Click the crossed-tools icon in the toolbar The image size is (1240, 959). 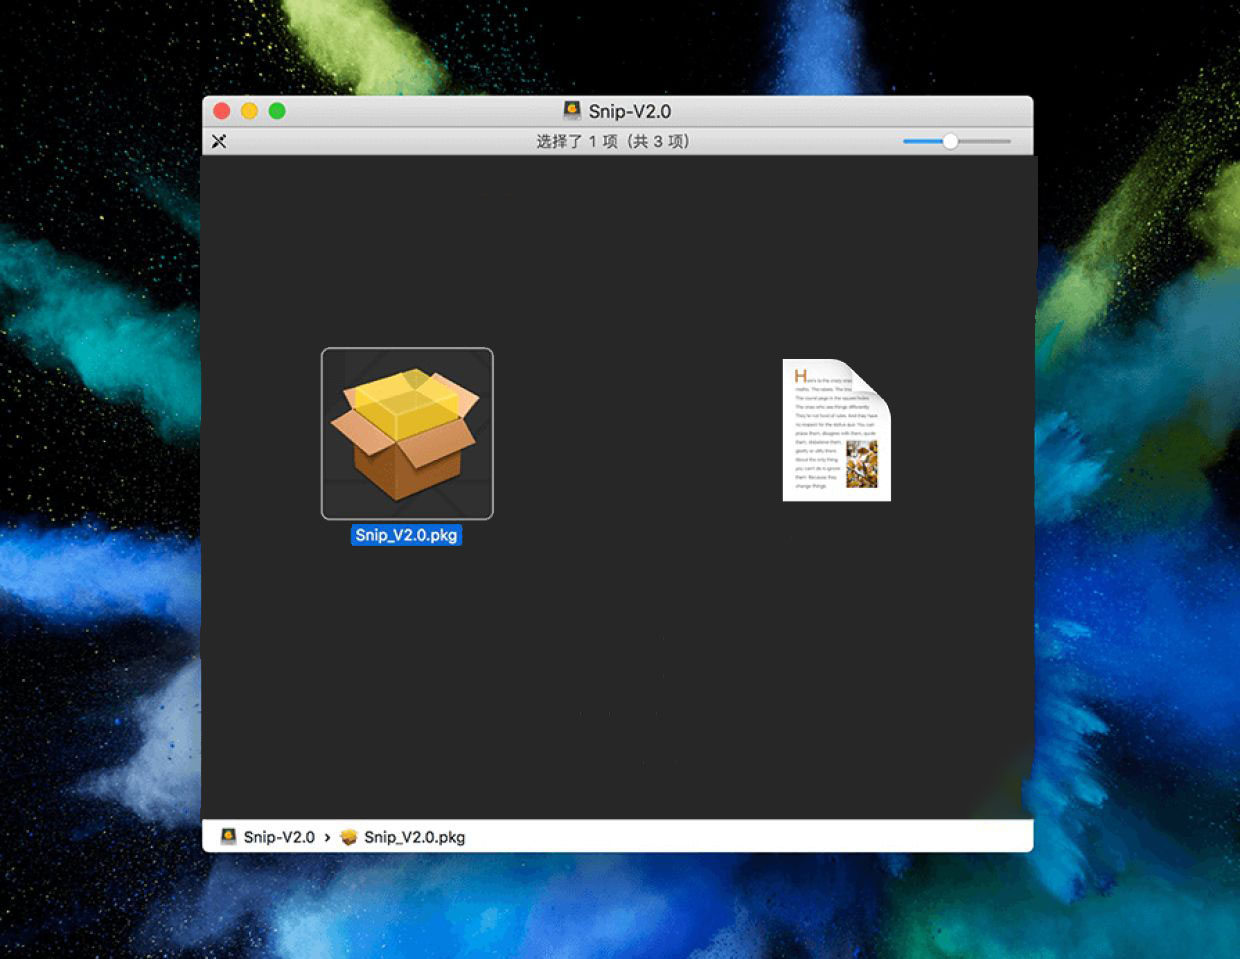click(219, 141)
